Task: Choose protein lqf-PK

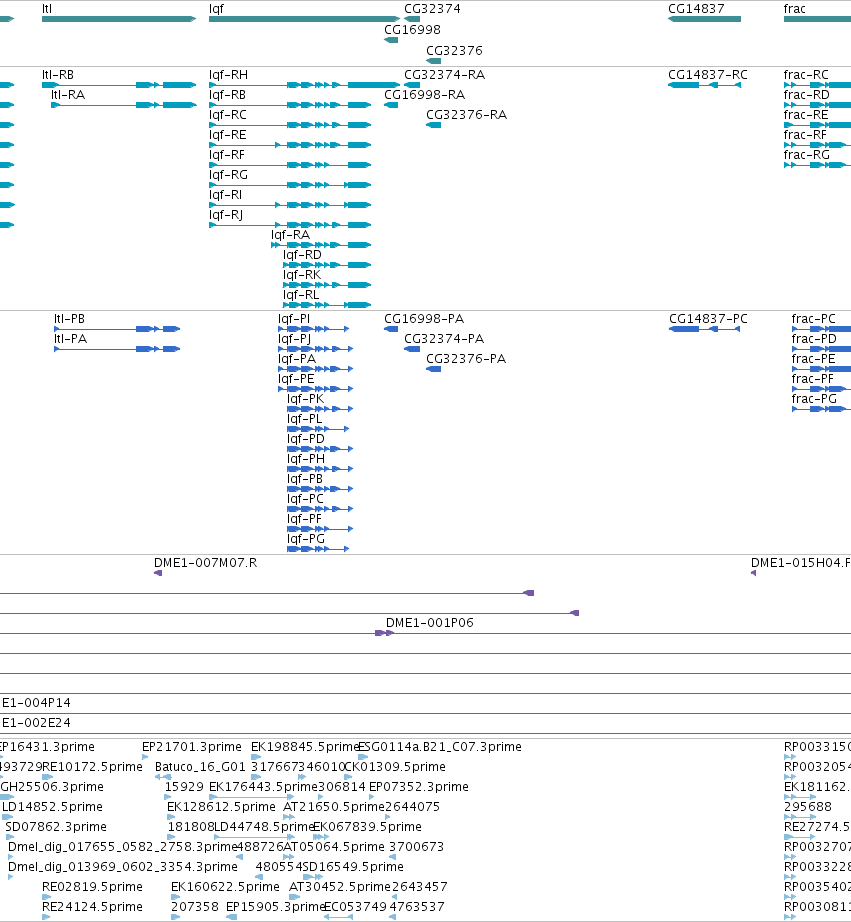Action: pyautogui.click(x=306, y=399)
